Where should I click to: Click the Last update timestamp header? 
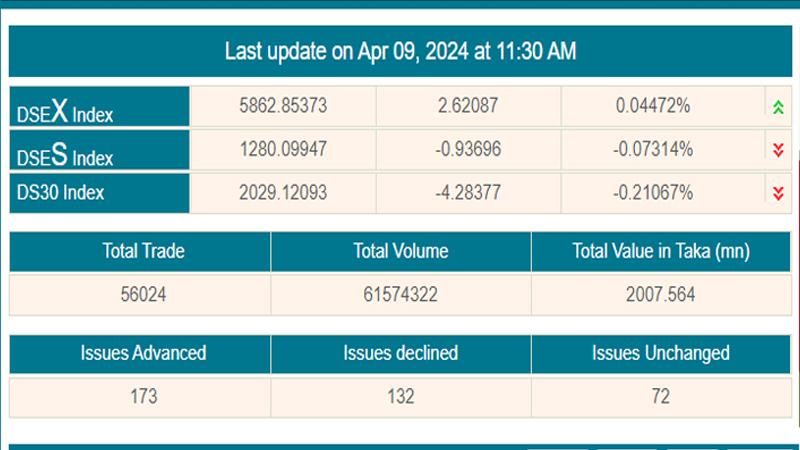pyautogui.click(x=400, y=51)
